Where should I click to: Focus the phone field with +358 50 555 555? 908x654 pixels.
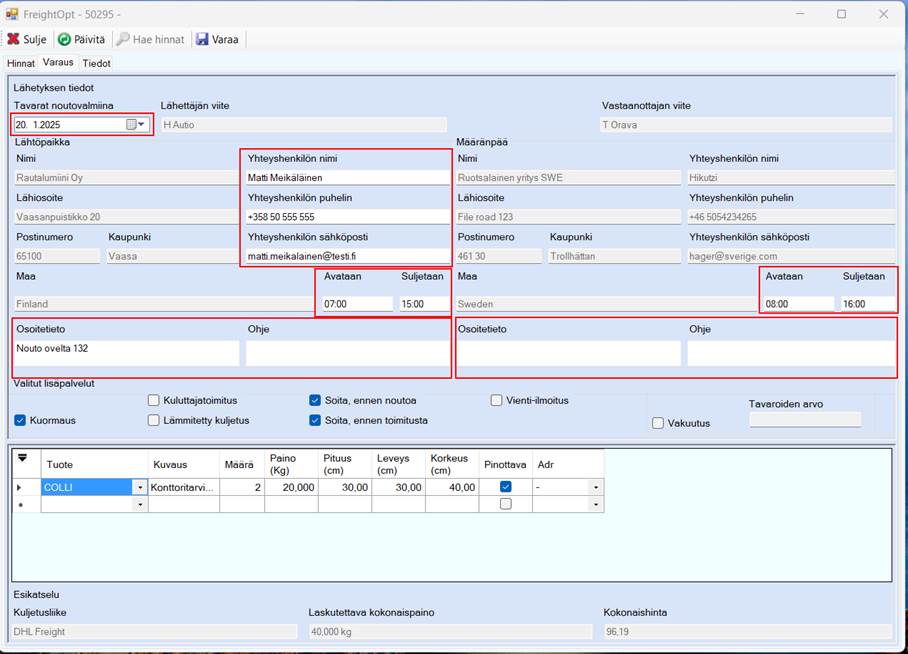347,217
